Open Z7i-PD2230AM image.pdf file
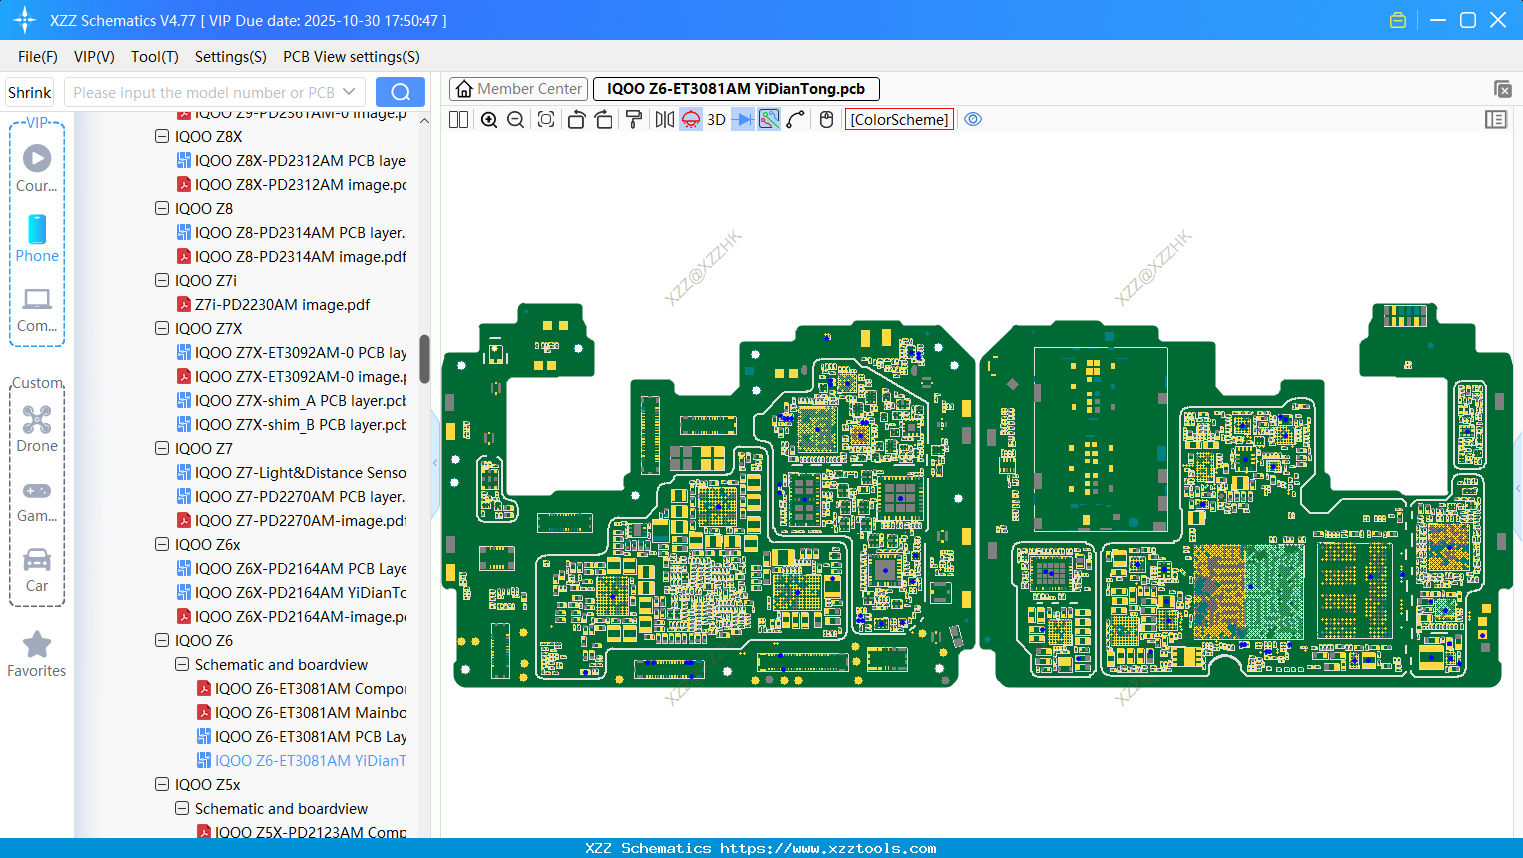 tap(273, 304)
